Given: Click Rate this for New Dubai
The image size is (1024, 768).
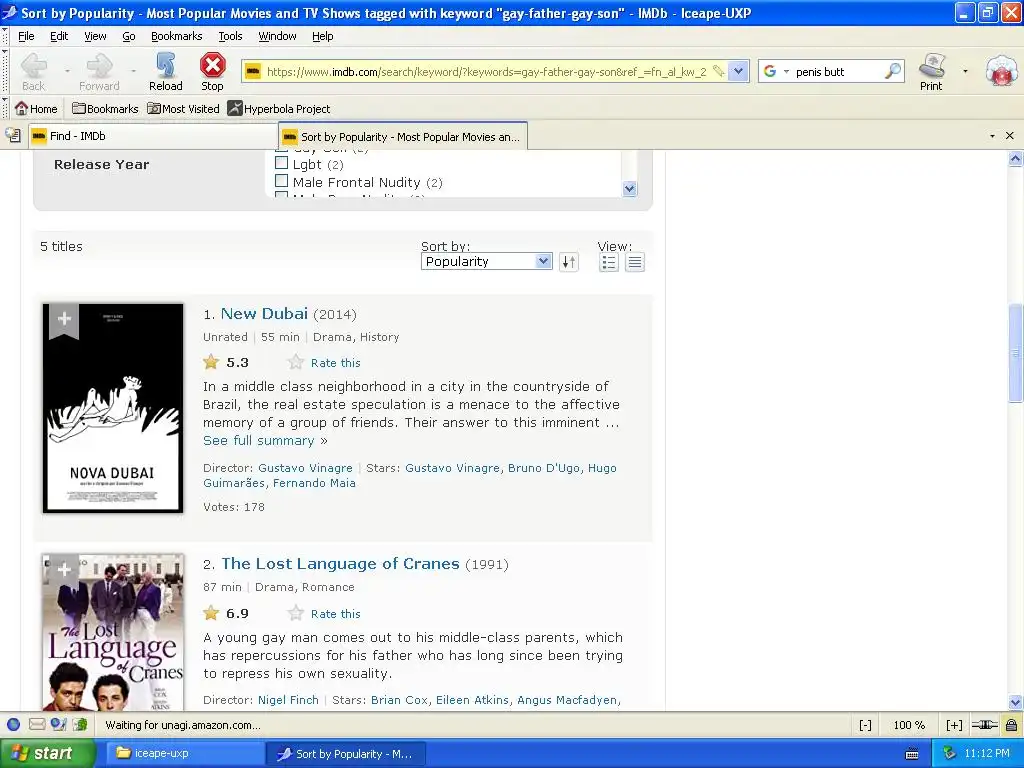Looking at the screenshot, I should point(336,362).
